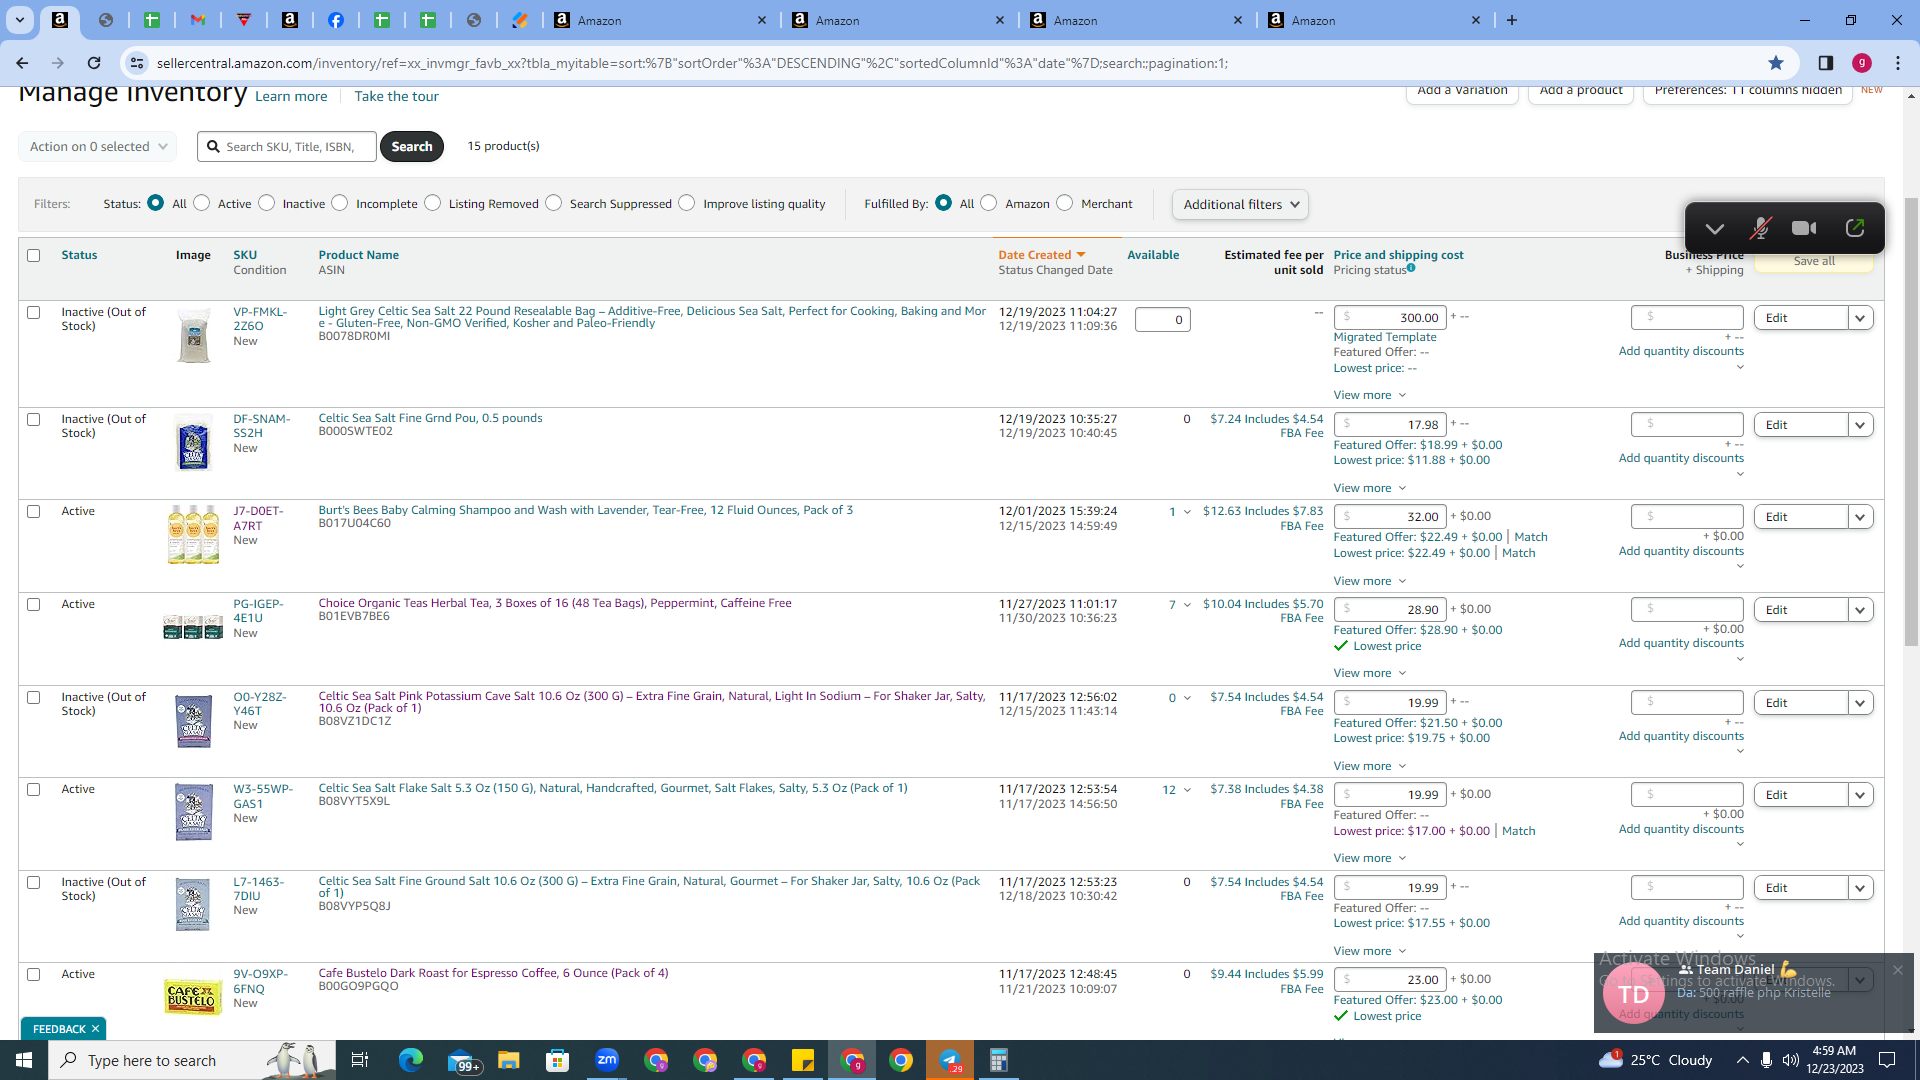View site information icon in address bar
The width and height of the screenshot is (1920, 1080).
(137, 63)
